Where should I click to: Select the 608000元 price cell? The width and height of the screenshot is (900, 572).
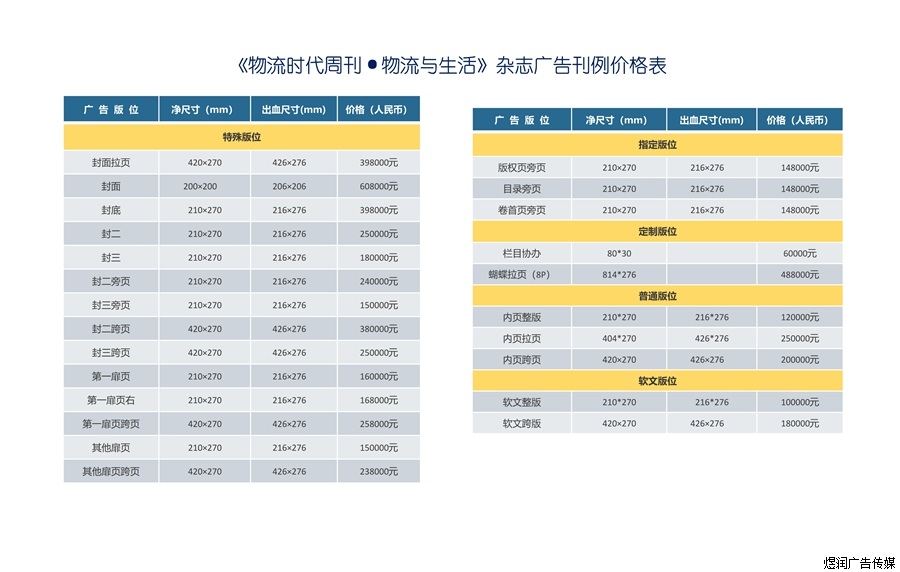pyautogui.click(x=379, y=186)
